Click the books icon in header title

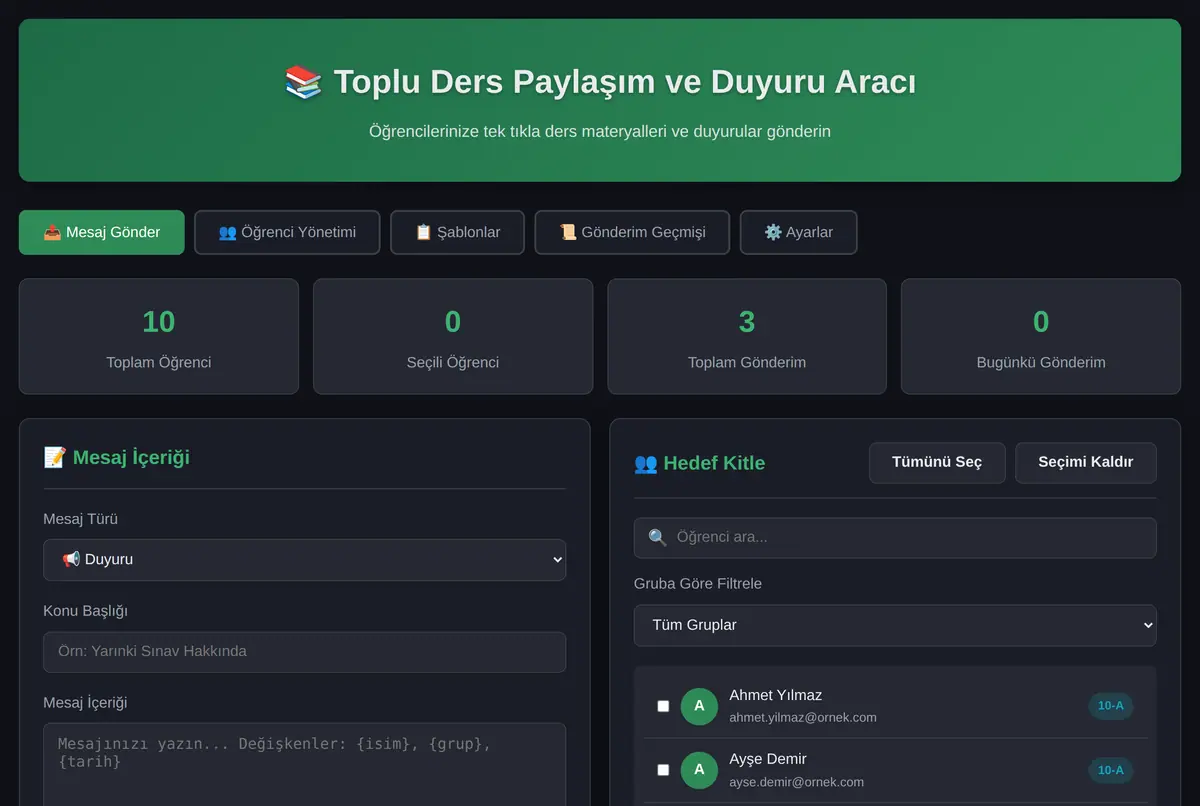[x=303, y=82]
